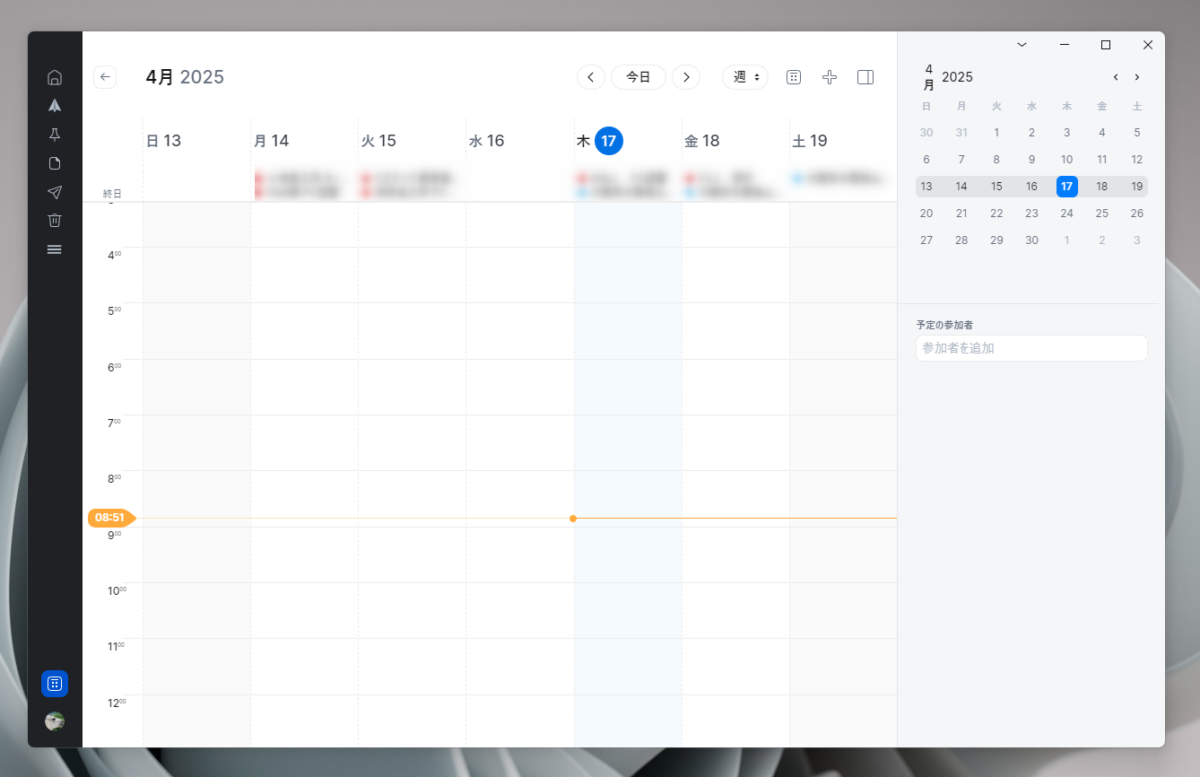Pick date 20 in mini calendar
Image resolution: width=1200 pixels, height=777 pixels.
(926, 213)
